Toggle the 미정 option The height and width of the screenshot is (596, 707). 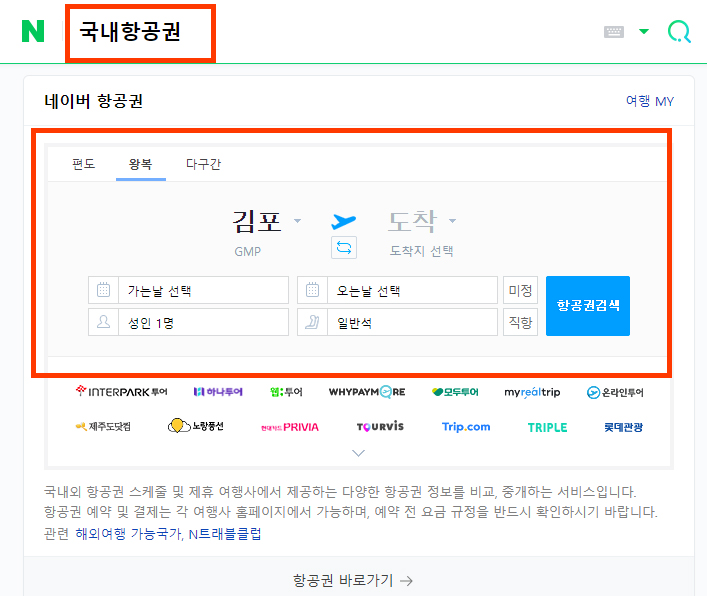coord(520,290)
